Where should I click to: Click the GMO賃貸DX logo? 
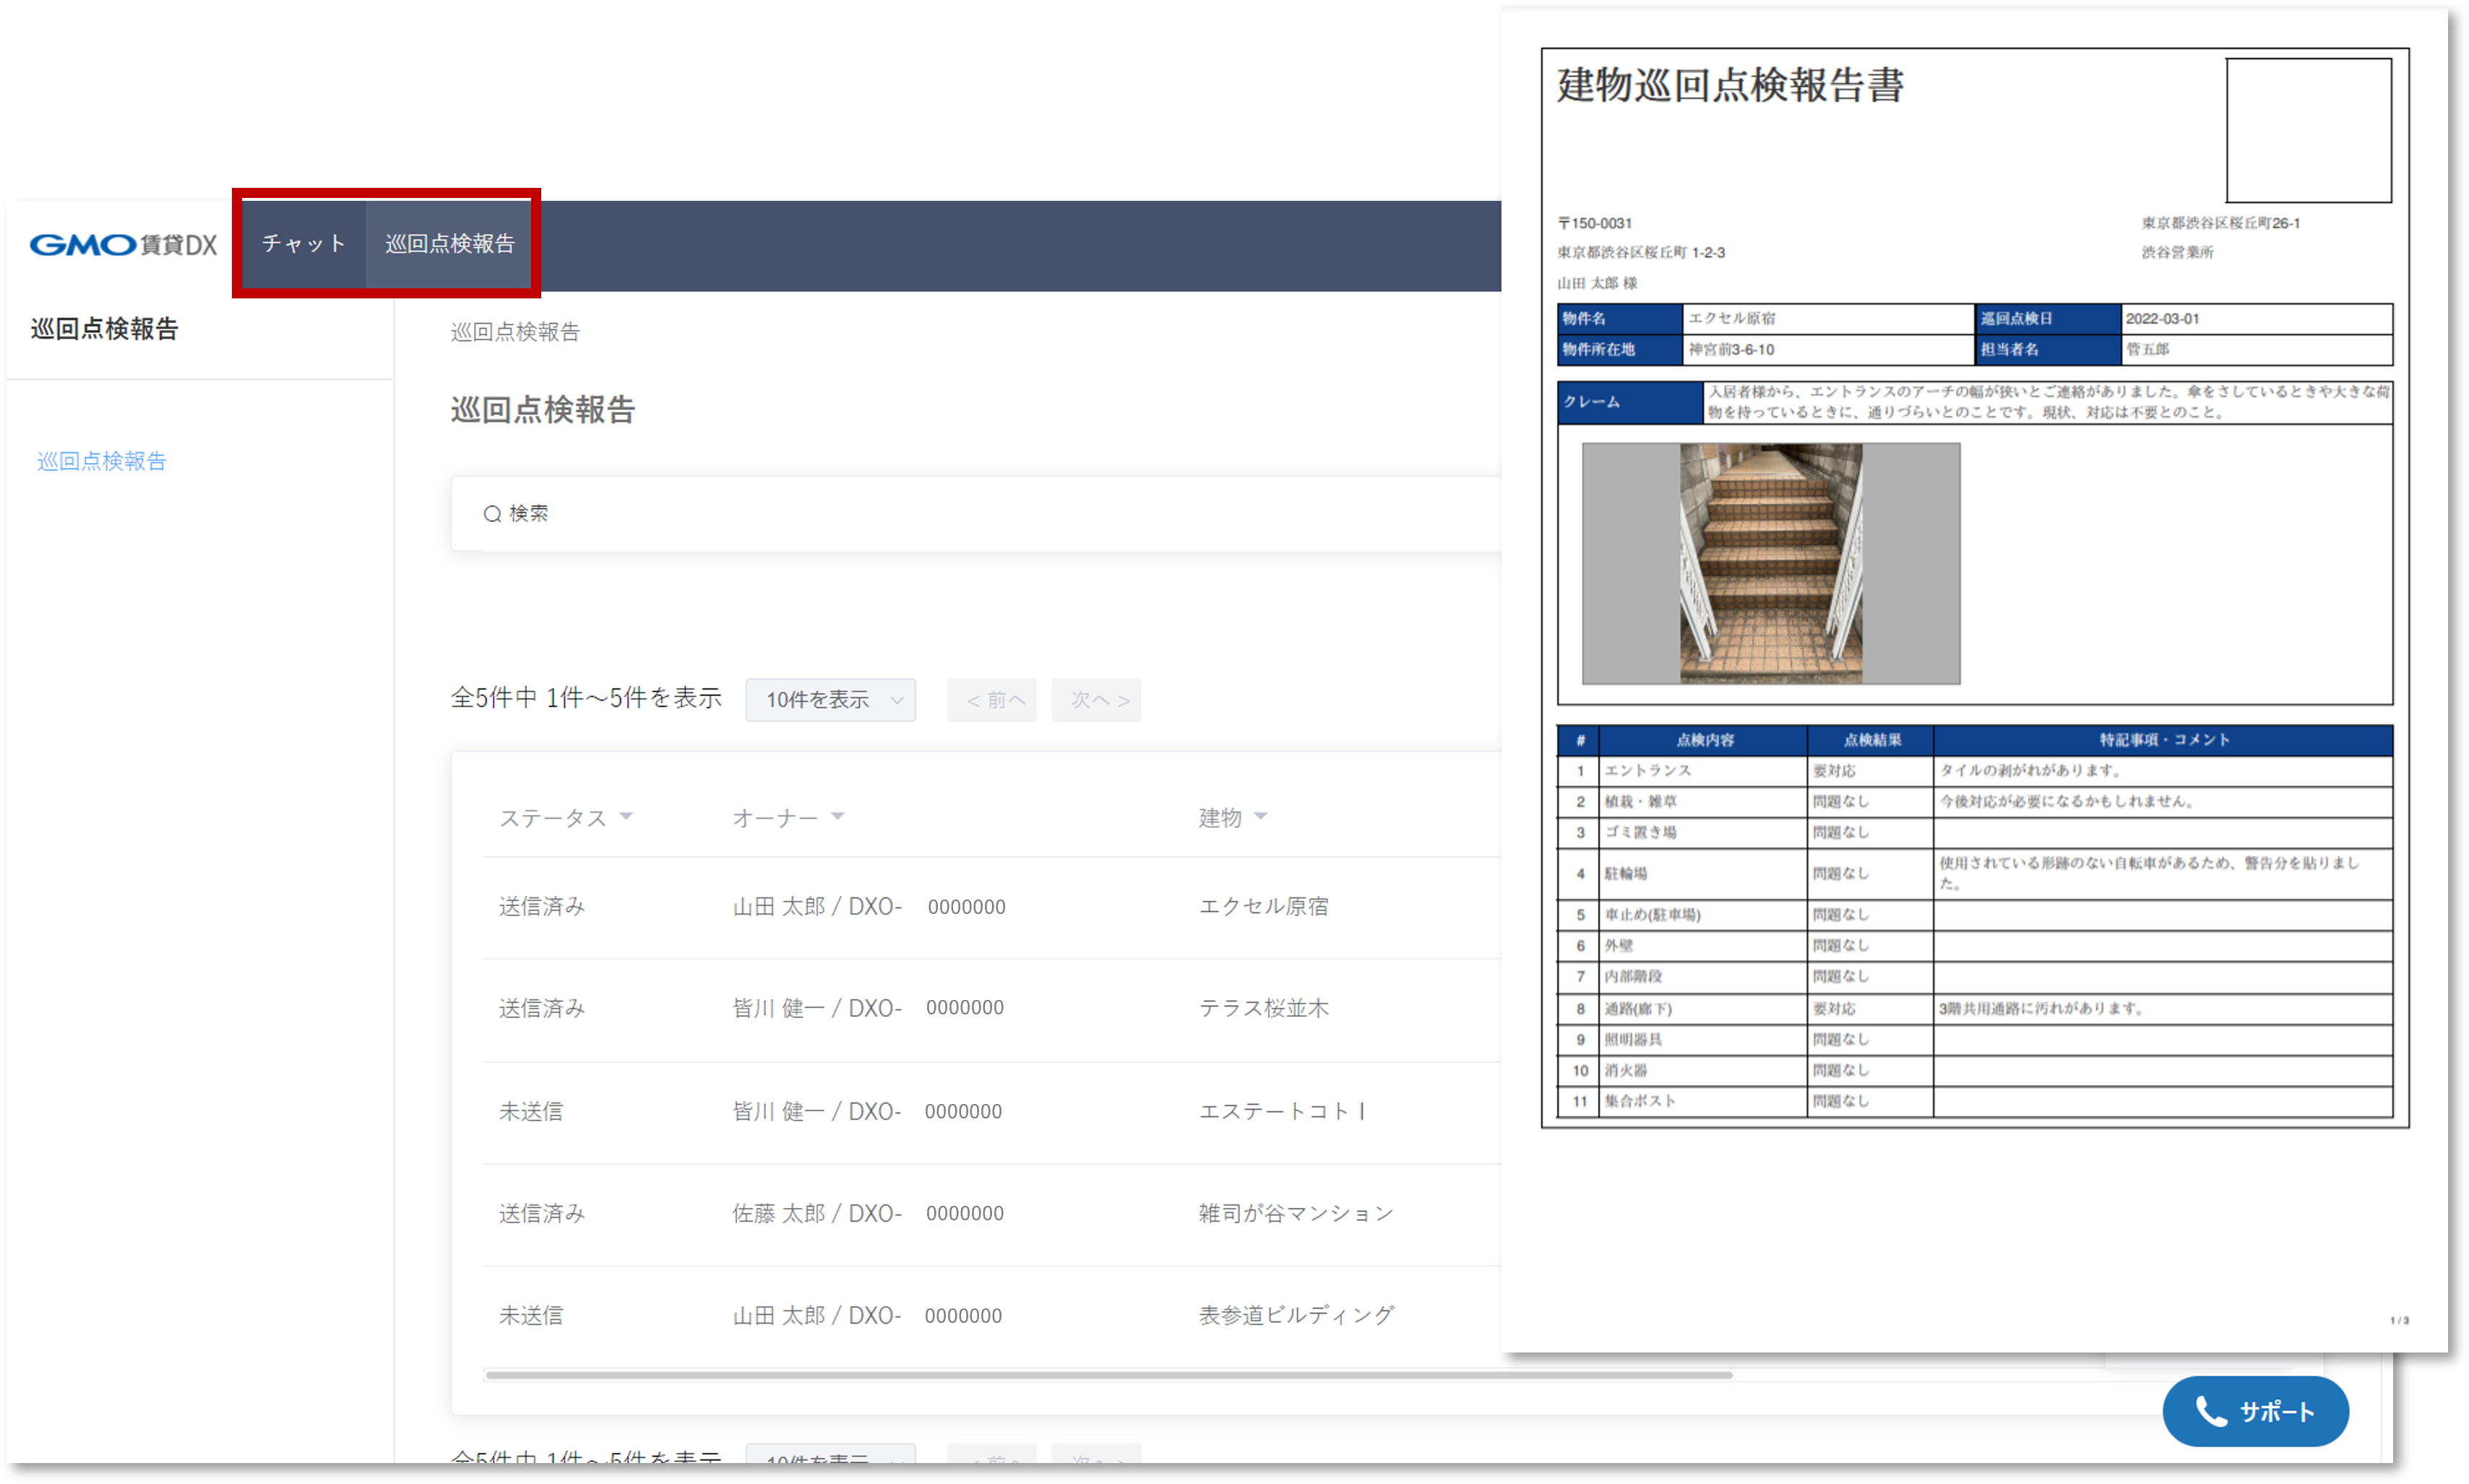[122, 244]
